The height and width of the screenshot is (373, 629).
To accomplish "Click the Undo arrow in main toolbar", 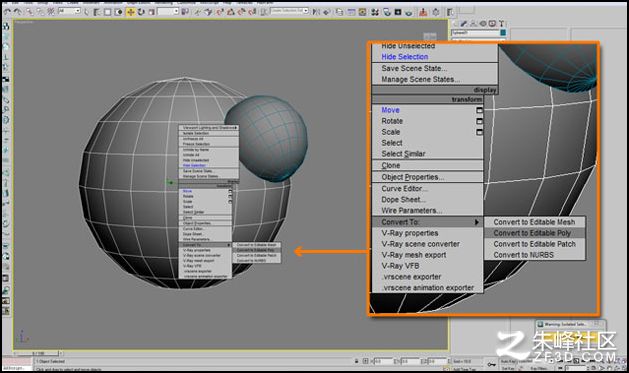I will (8, 12).
